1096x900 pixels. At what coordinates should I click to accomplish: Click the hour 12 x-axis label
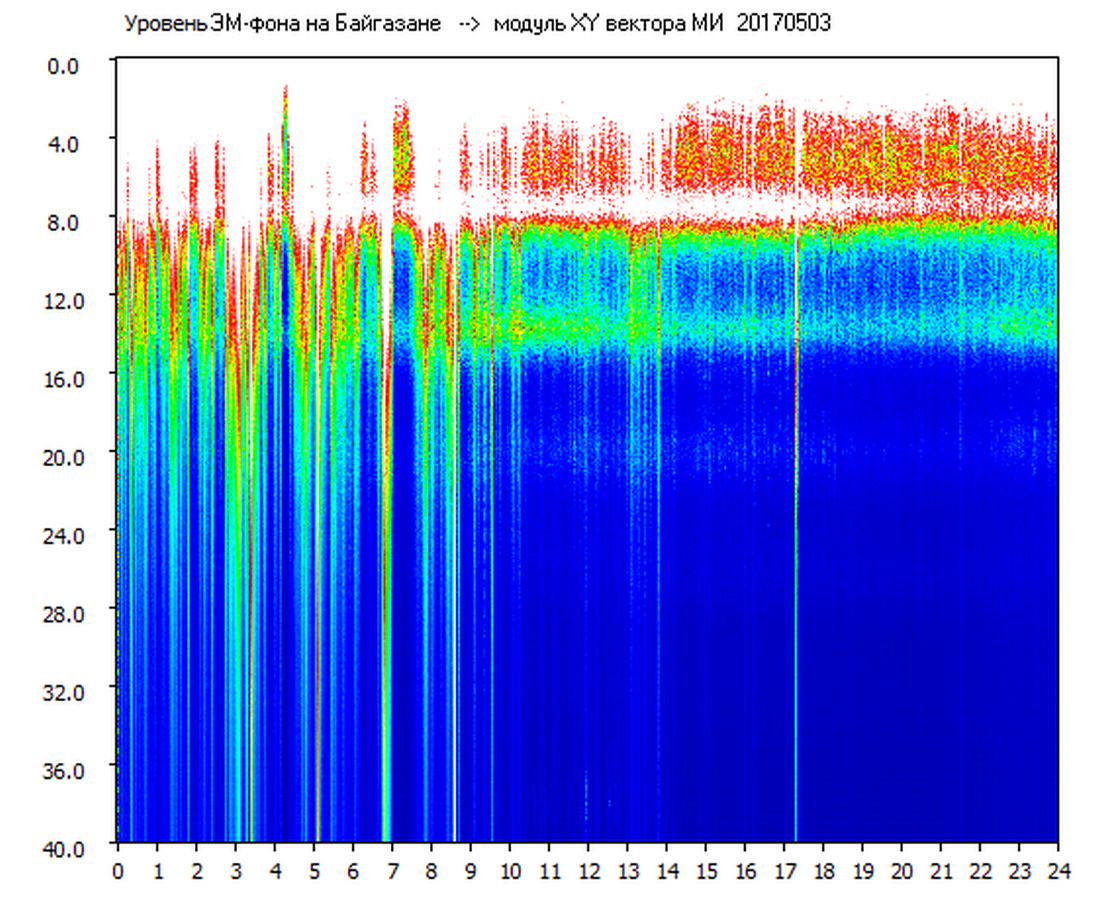588,870
